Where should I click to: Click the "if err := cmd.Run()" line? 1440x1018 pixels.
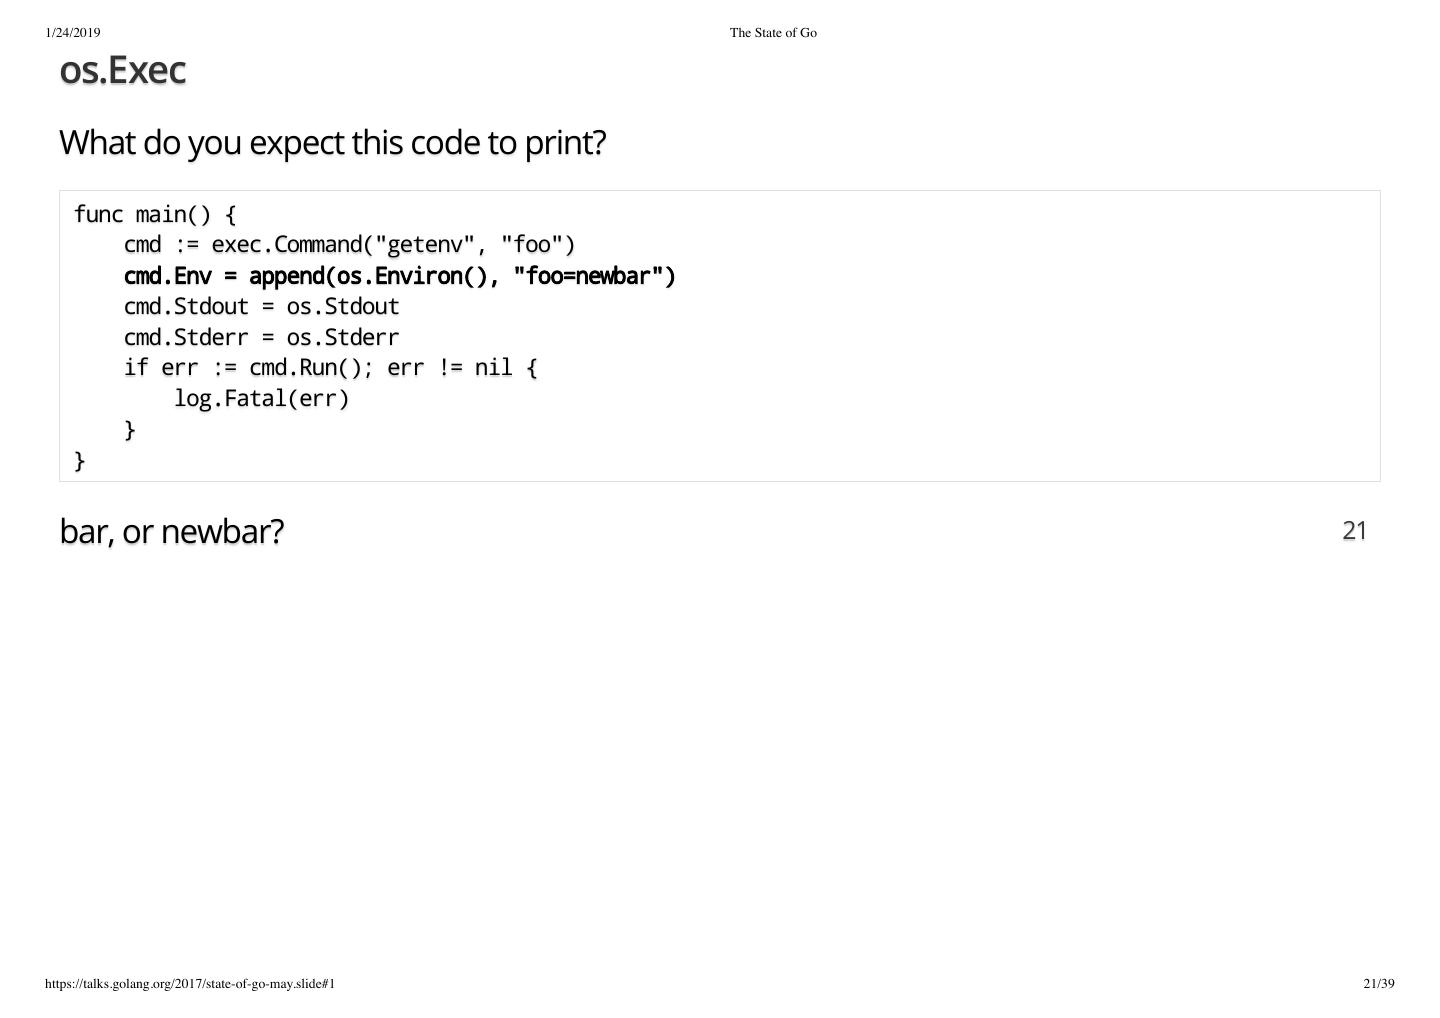click(x=330, y=368)
